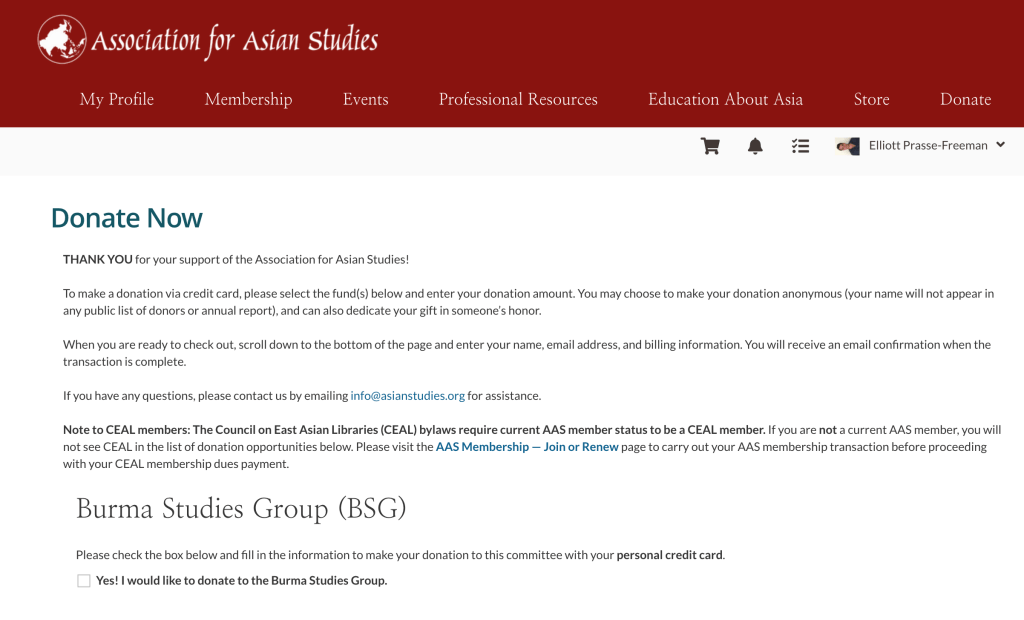Click the Association for Asian Studies logo
Image resolution: width=1024 pixels, height=620 pixels.
pos(208,40)
